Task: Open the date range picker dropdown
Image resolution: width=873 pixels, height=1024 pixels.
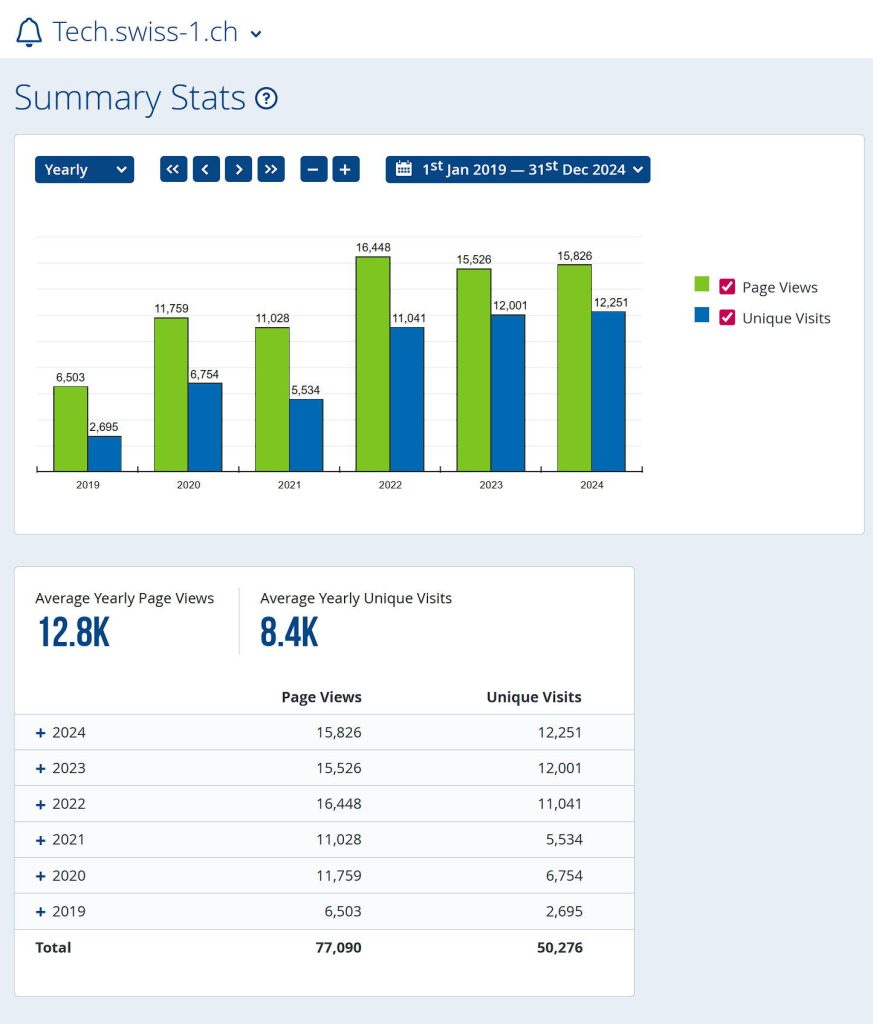Action: [x=518, y=169]
